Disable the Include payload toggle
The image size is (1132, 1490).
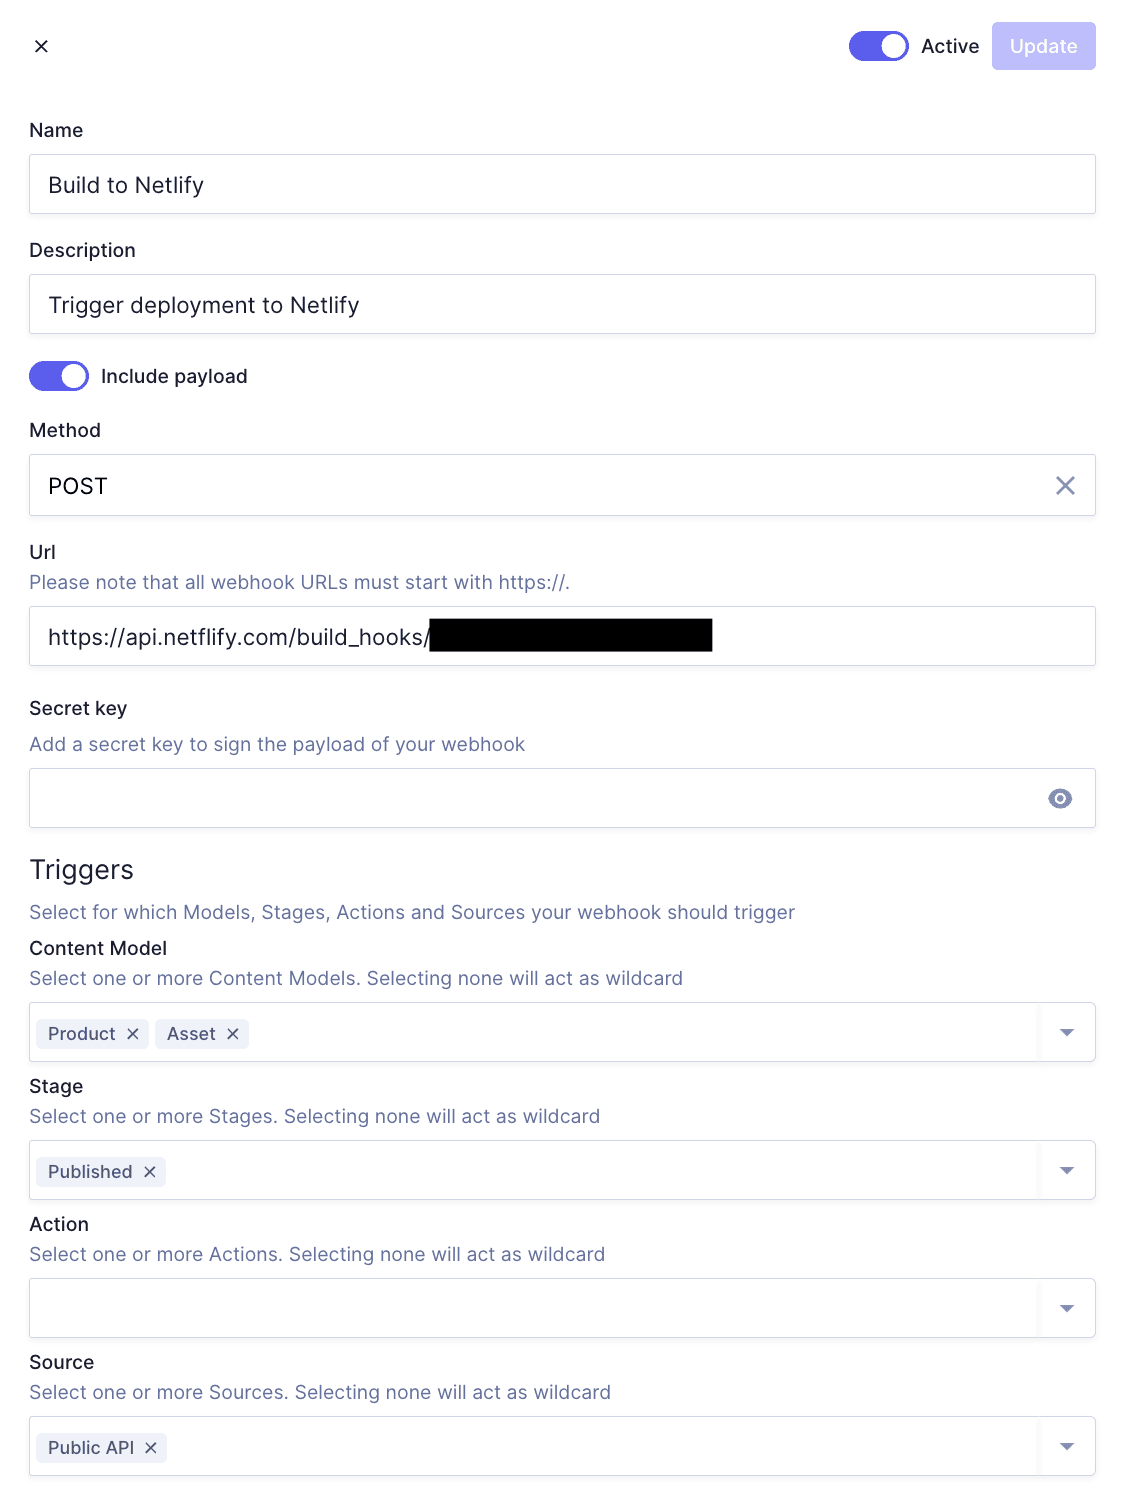(58, 376)
